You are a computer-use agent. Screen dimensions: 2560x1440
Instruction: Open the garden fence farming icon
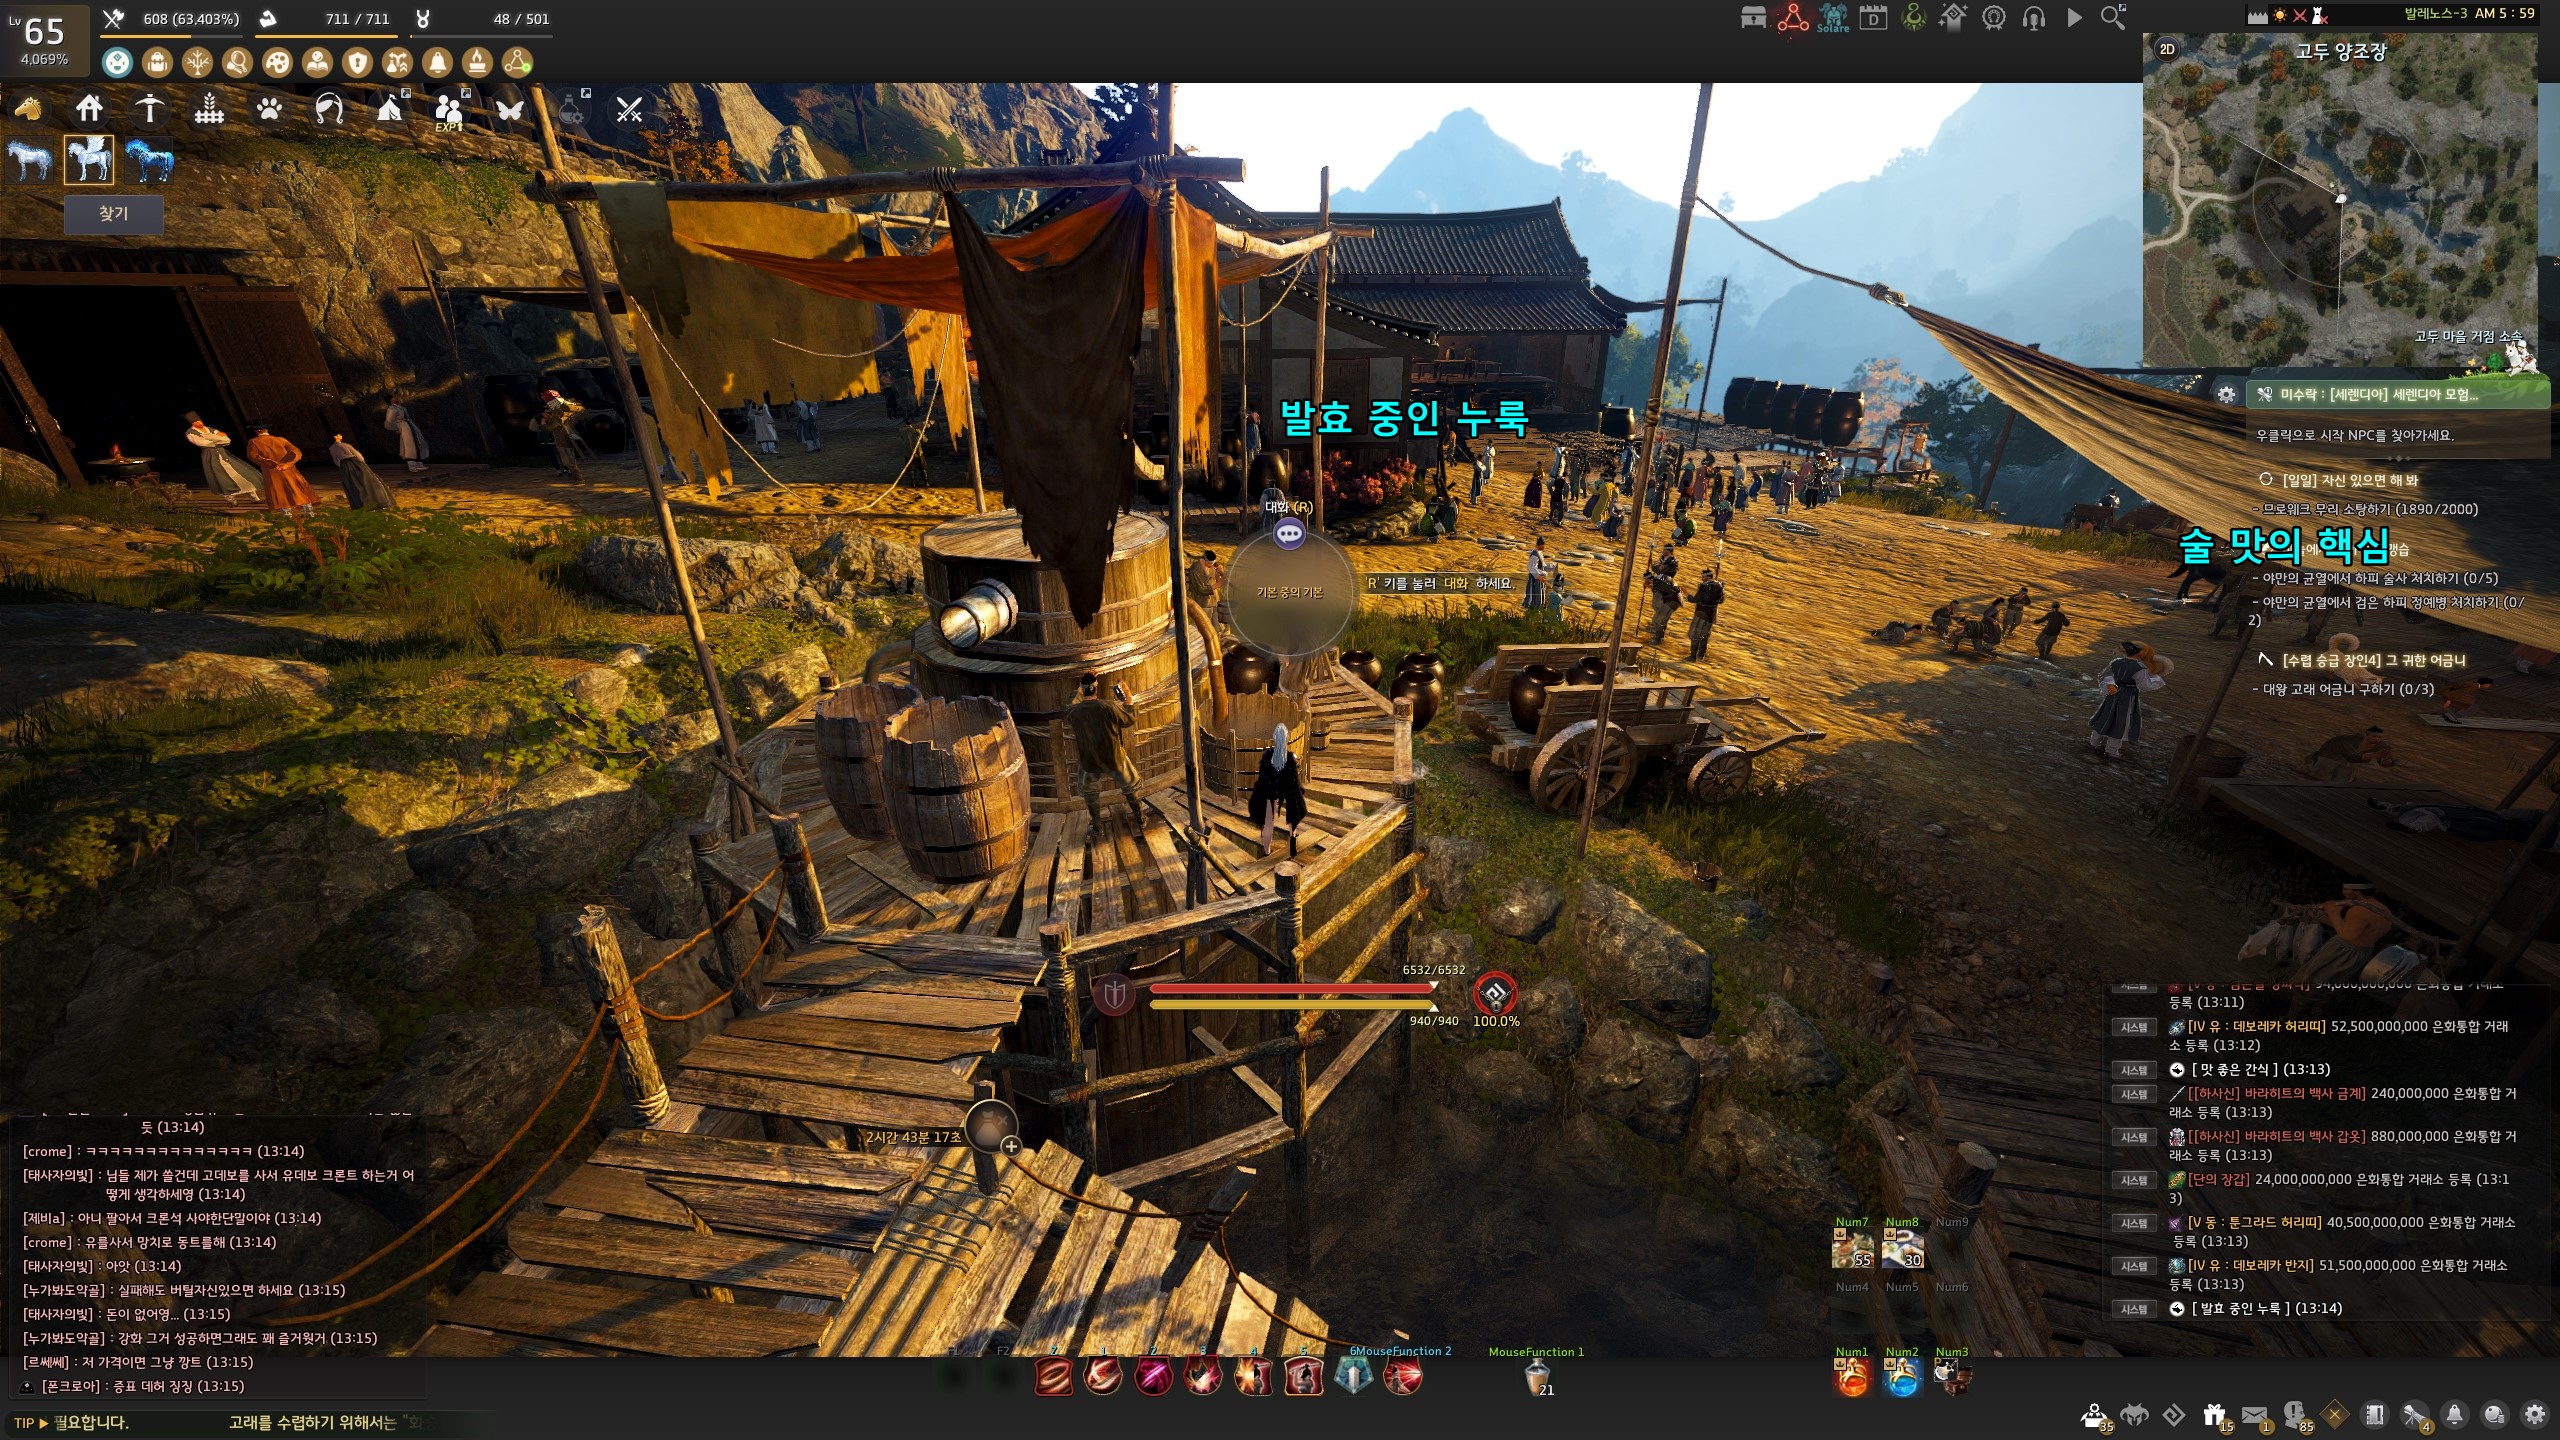coord(209,108)
